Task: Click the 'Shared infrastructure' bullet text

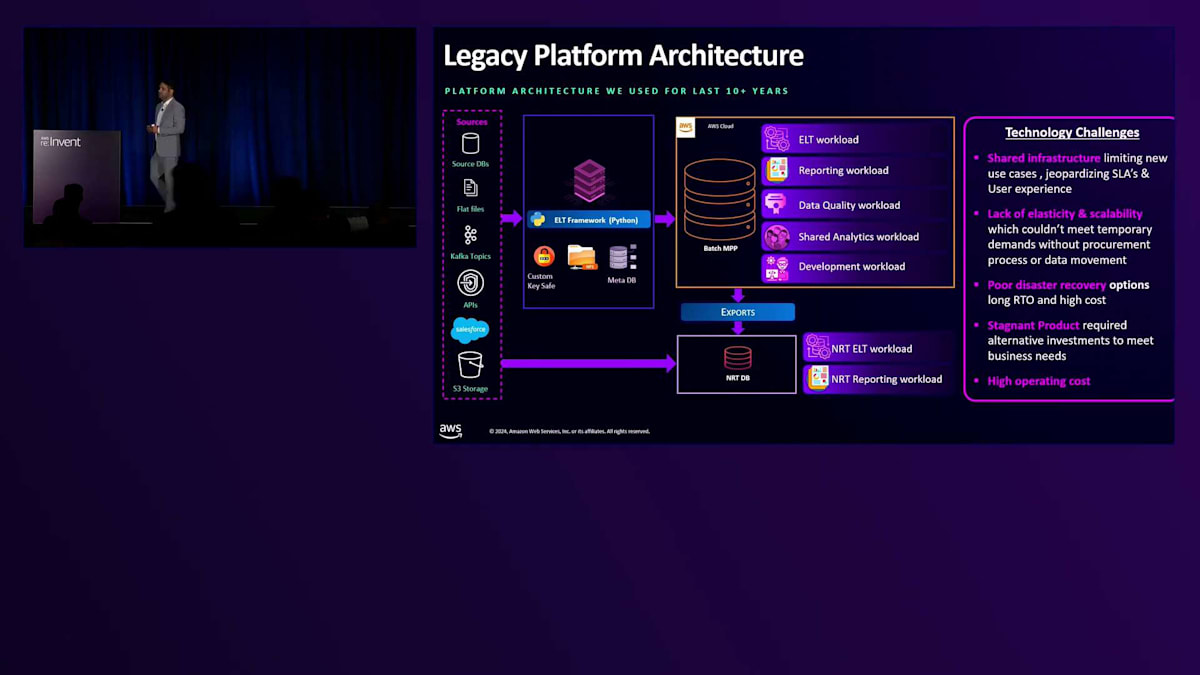Action: click(x=1044, y=158)
